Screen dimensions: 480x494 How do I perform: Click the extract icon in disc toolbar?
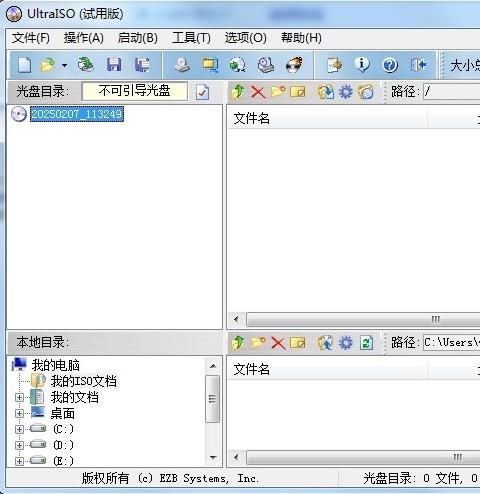click(x=326, y=92)
